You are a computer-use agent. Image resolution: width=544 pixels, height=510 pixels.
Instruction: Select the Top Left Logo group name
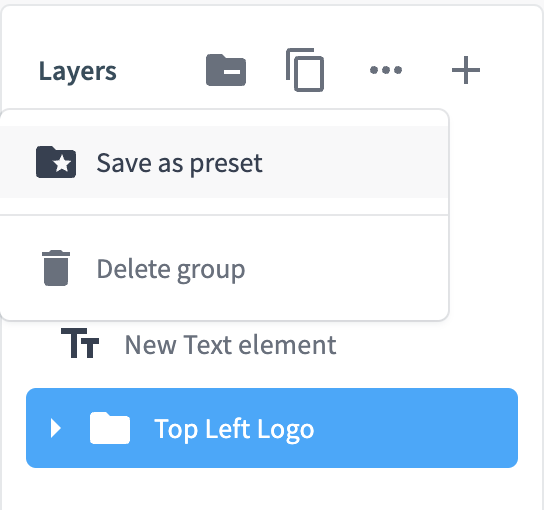click(x=234, y=429)
